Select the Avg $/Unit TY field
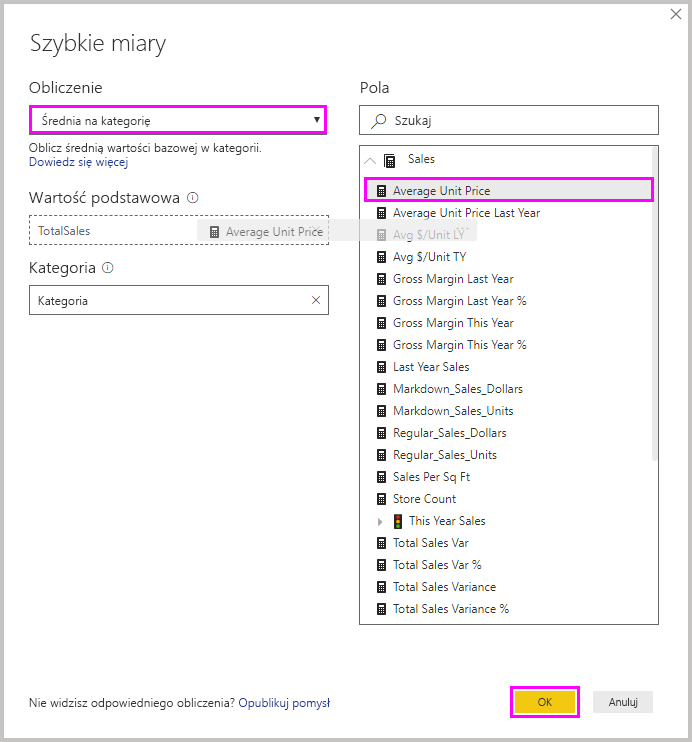The image size is (692, 742). coord(429,257)
